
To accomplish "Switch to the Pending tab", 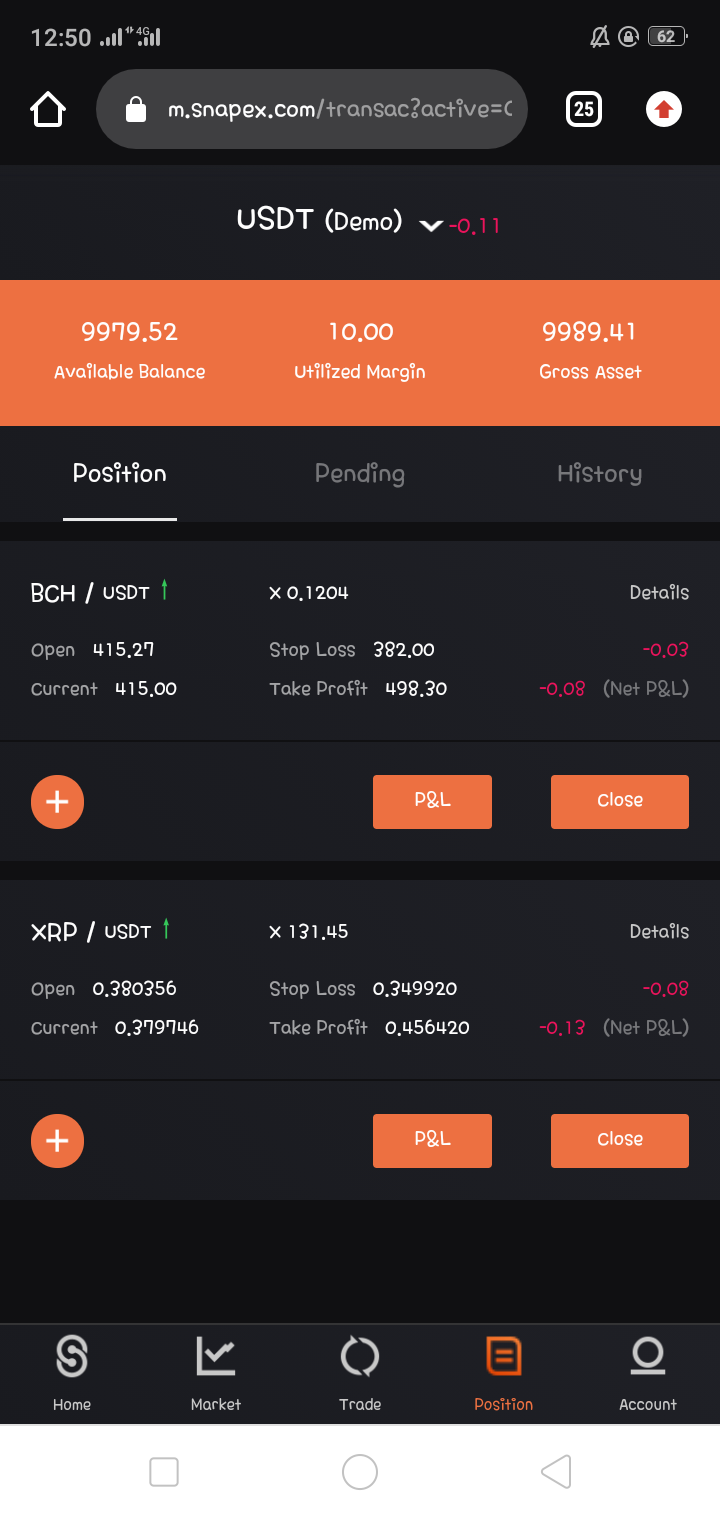I will [x=360, y=474].
